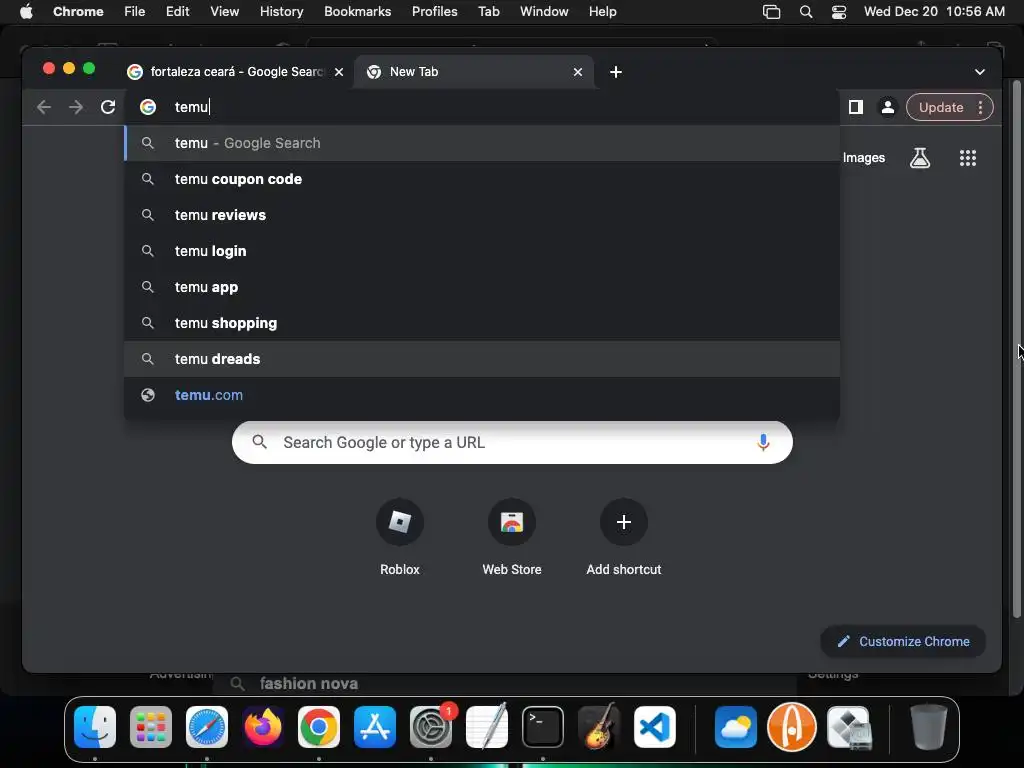Click the address bar containing temu

coord(482,107)
